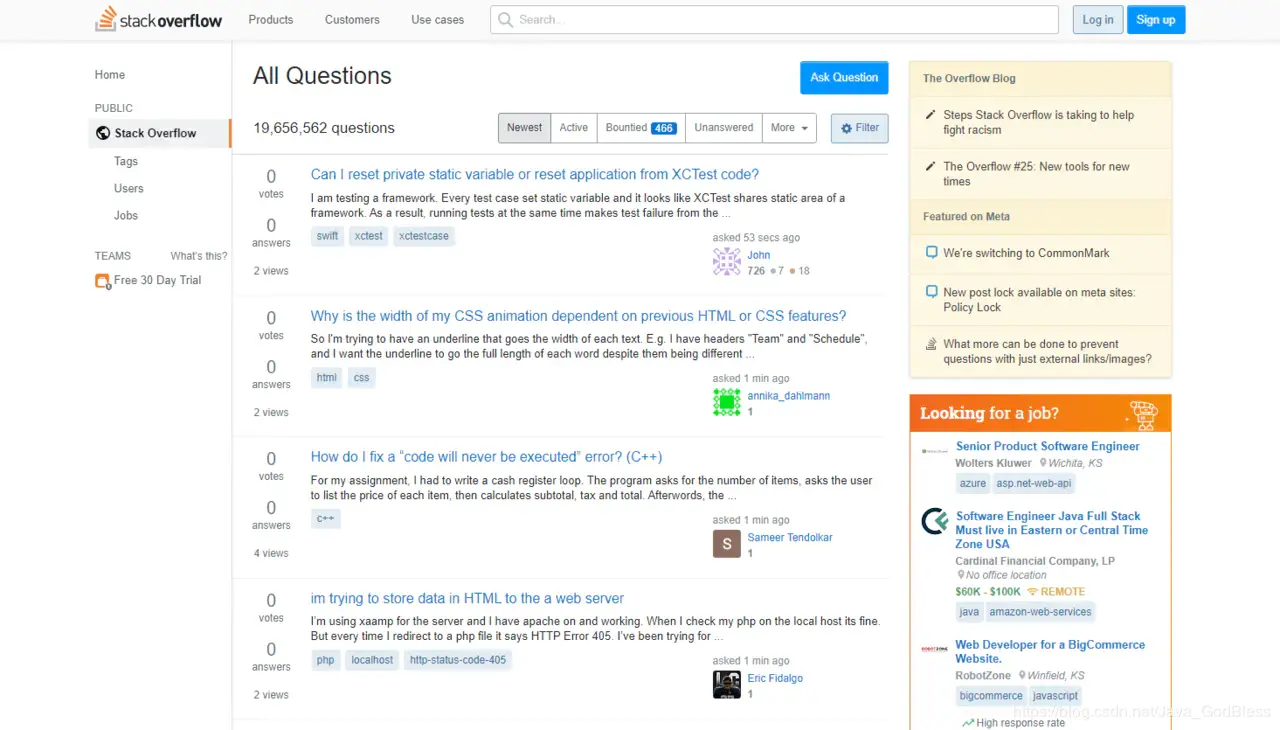Viewport: 1280px width, 730px height.
Task: Click the Ask Question button
Action: coord(844,78)
